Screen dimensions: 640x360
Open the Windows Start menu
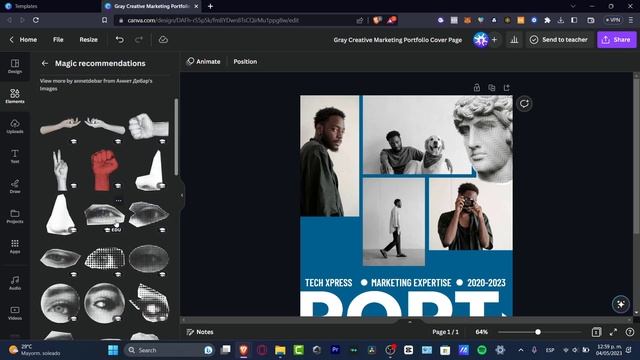(x=113, y=350)
